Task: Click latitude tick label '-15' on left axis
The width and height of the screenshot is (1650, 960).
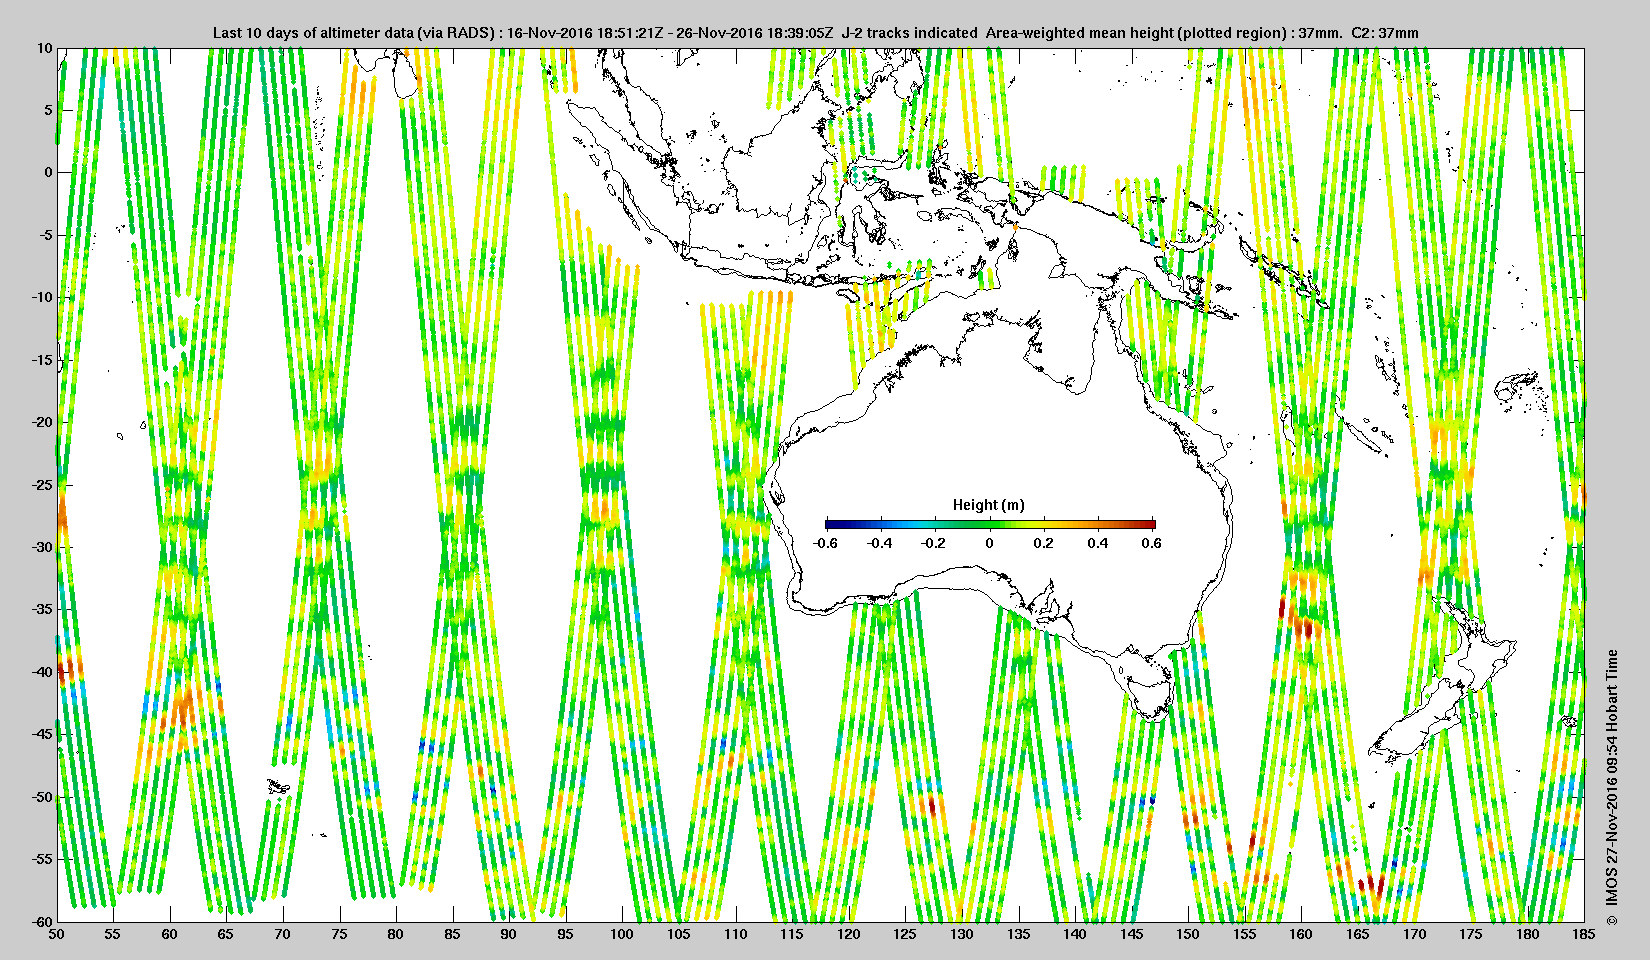Action: point(42,360)
